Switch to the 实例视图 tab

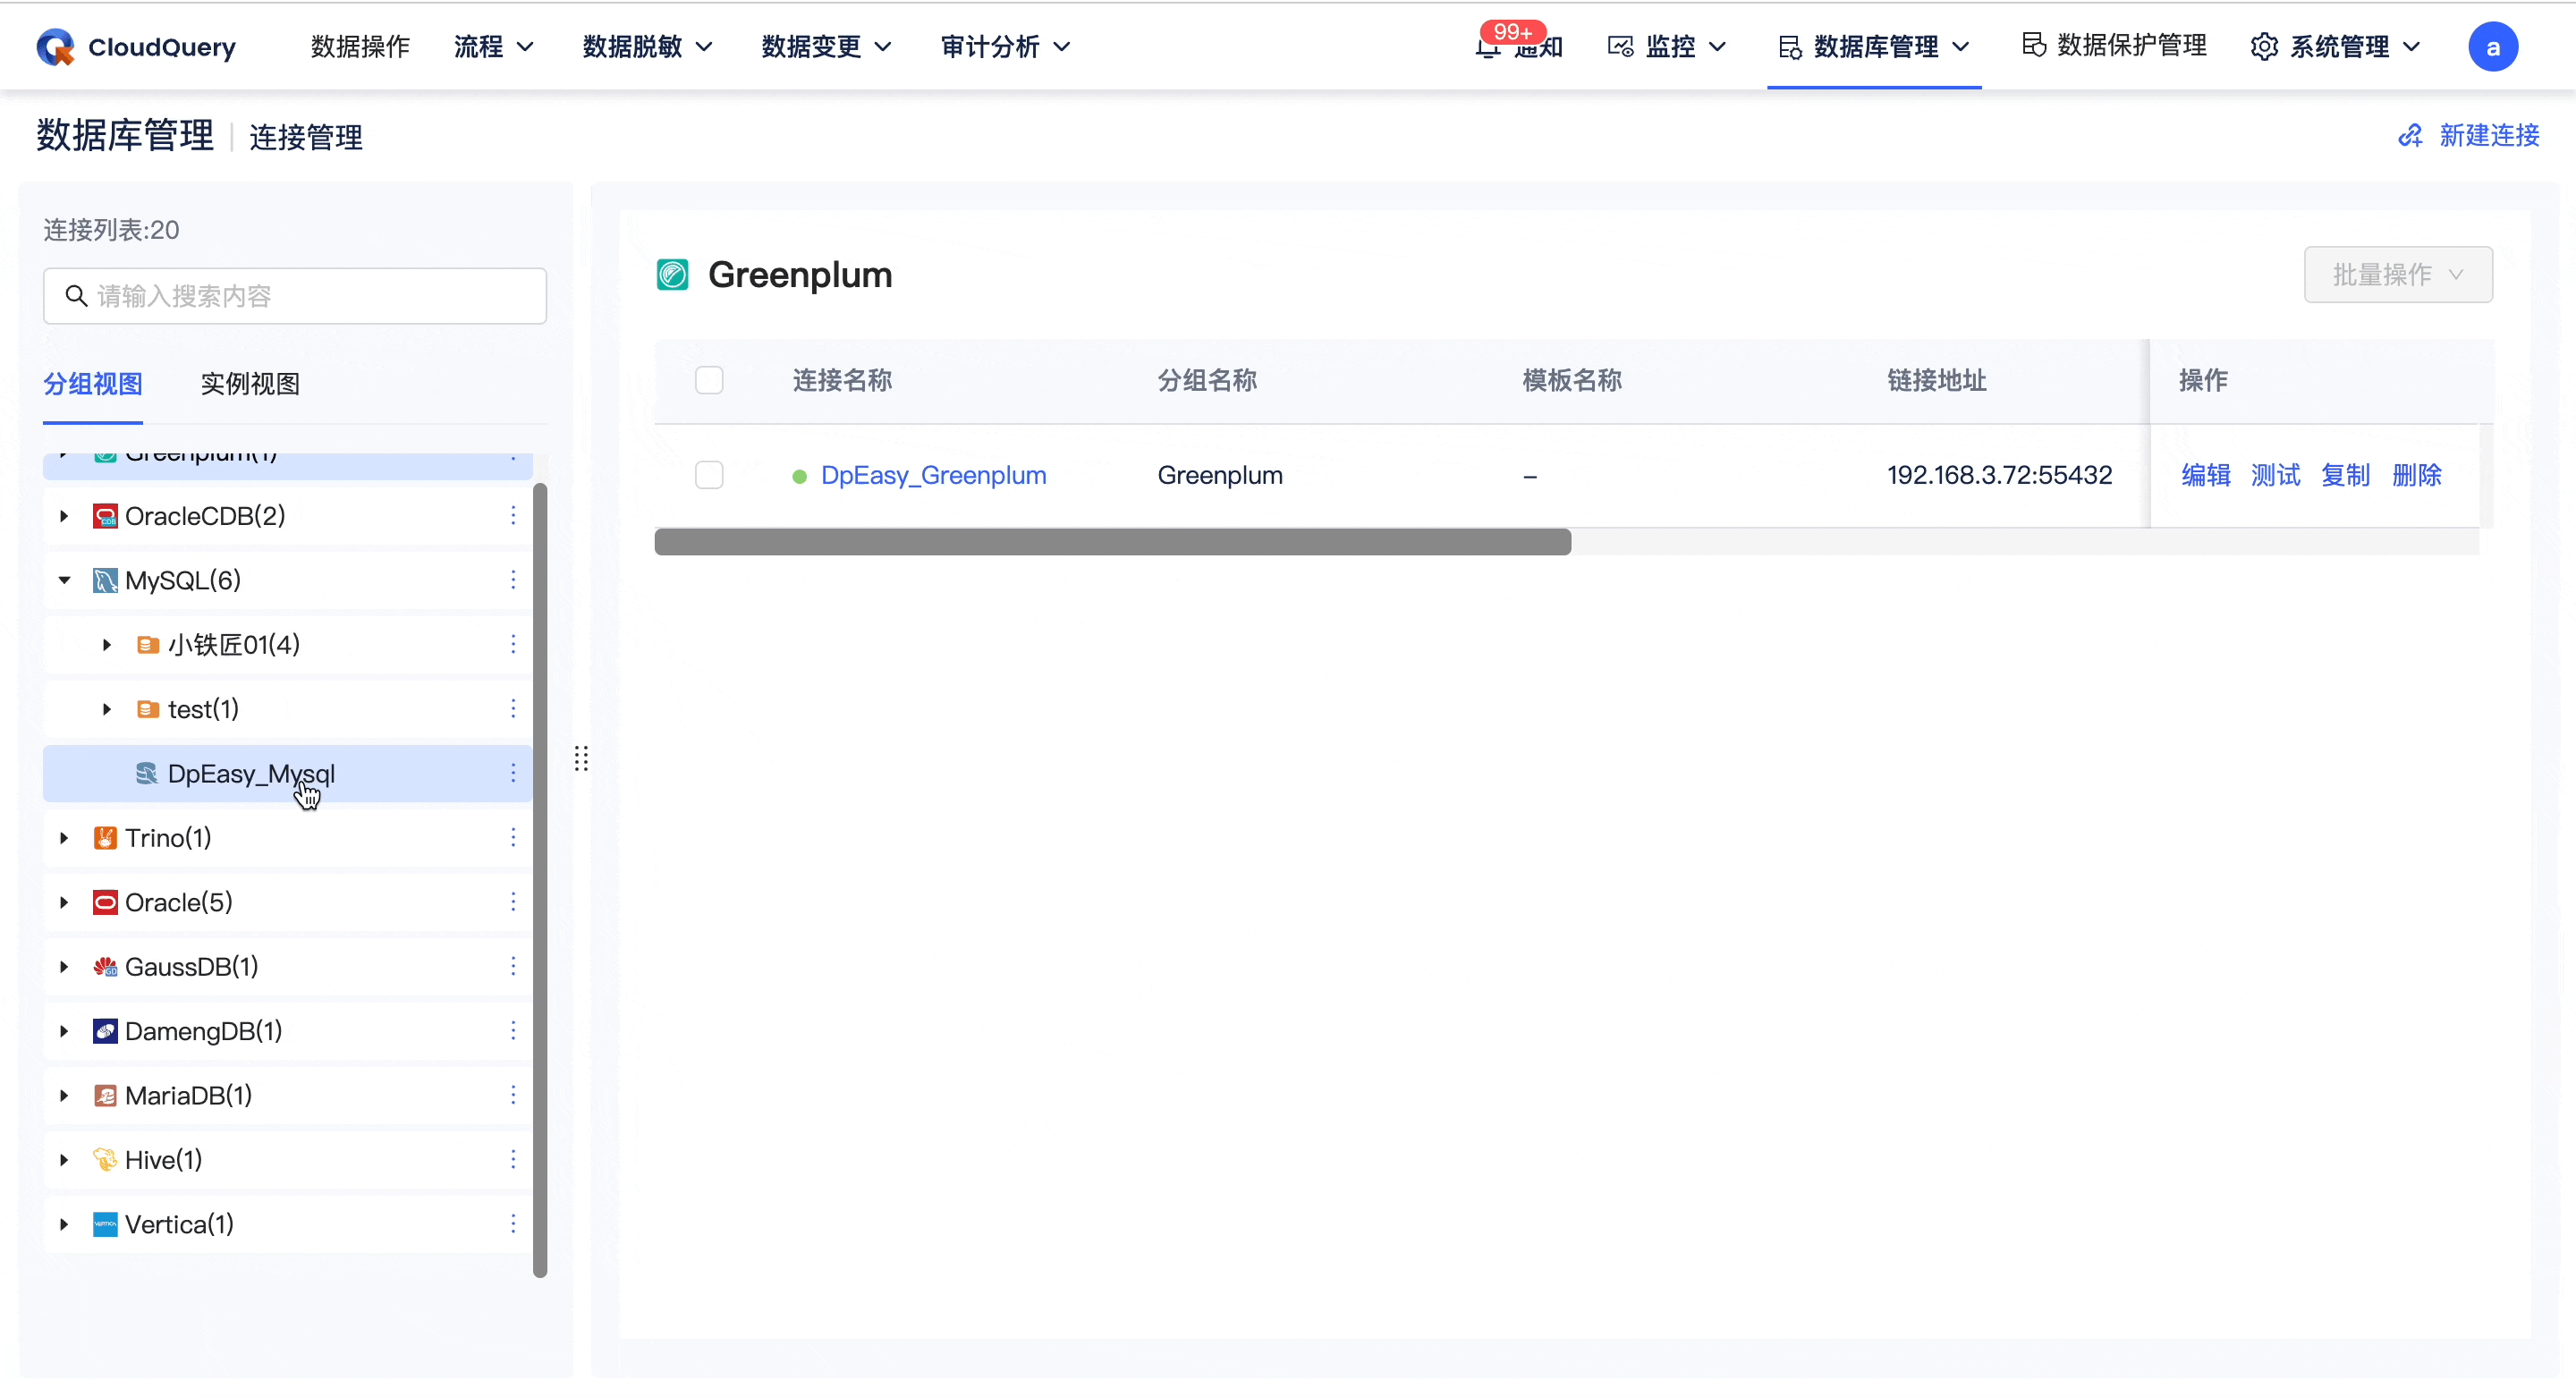coord(249,384)
